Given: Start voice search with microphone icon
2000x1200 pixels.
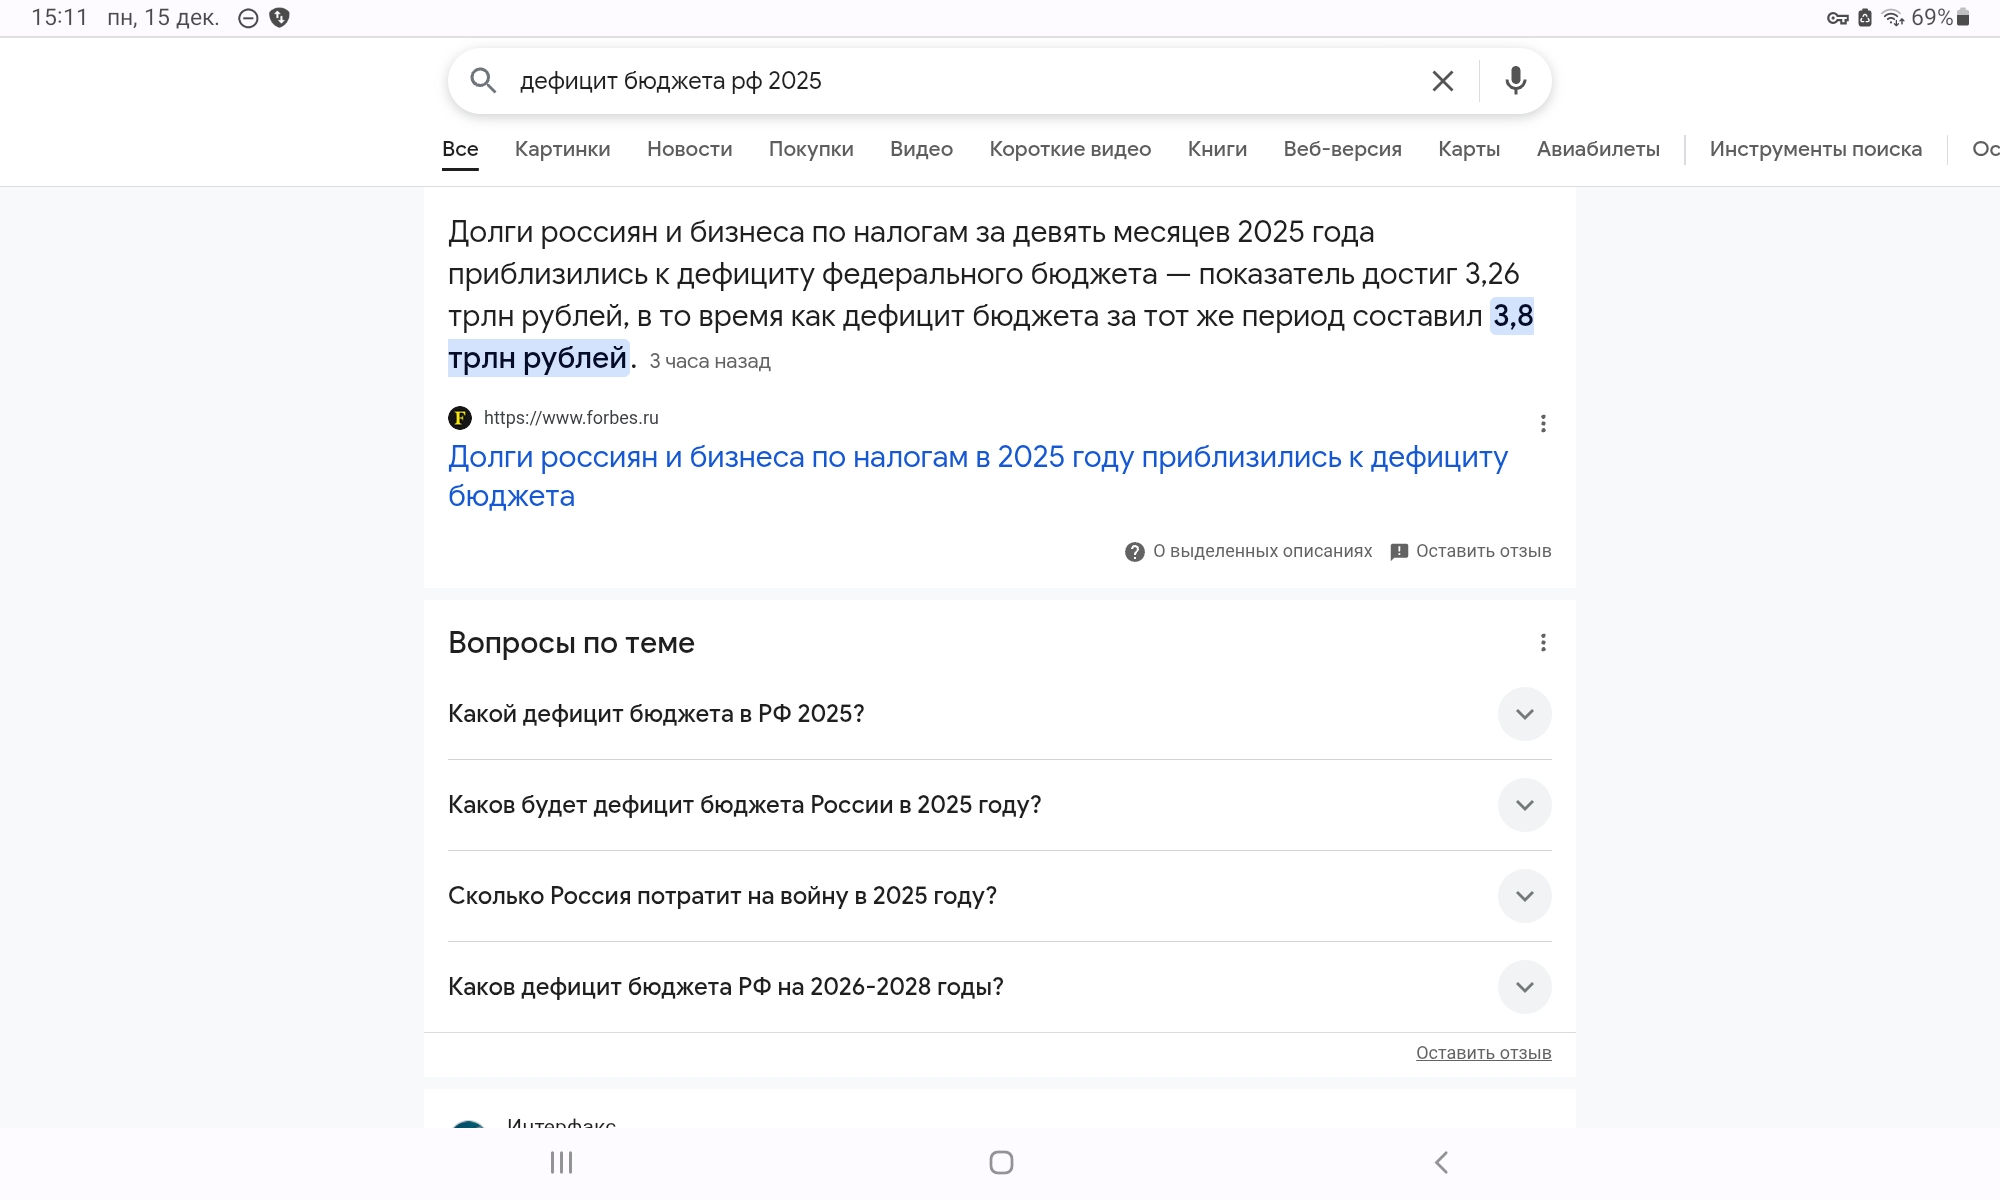Looking at the screenshot, I should click(1515, 81).
